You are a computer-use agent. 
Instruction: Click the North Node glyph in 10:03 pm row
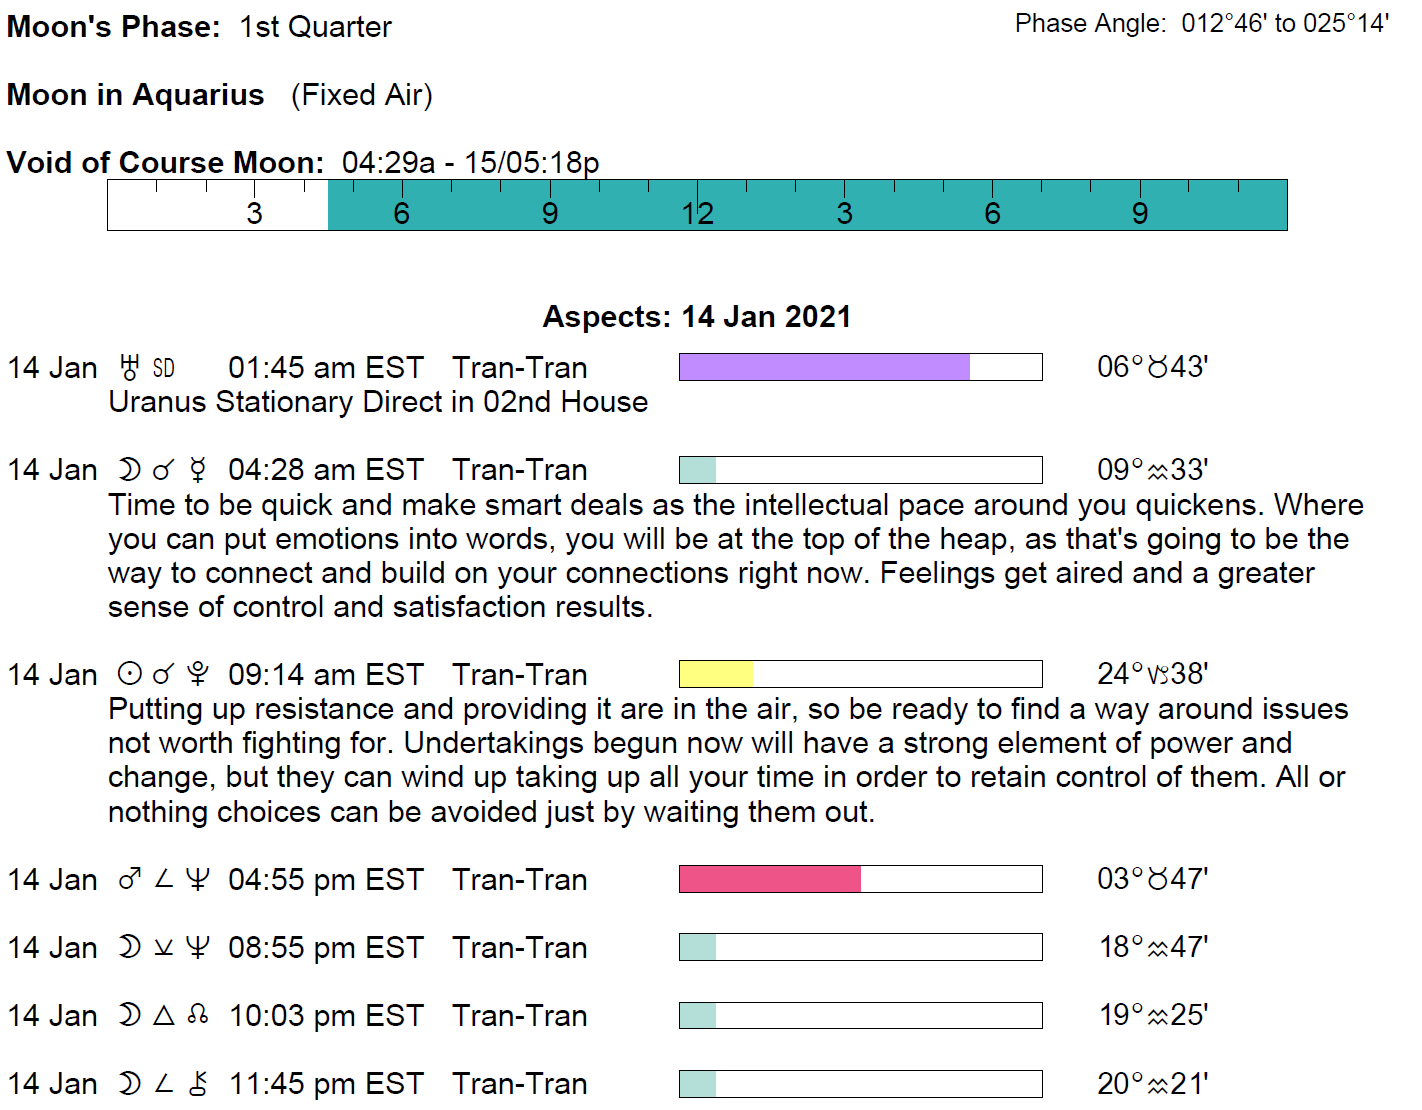tap(198, 1016)
